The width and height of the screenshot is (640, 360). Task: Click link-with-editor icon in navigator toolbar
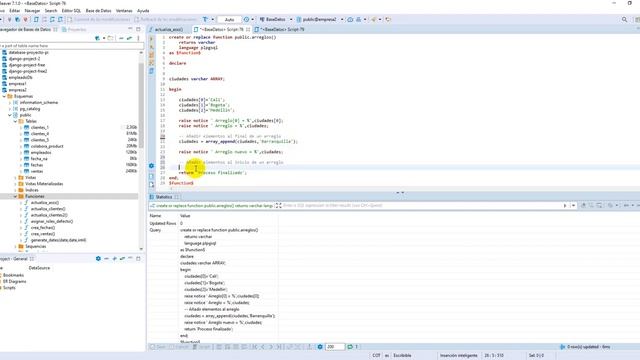tap(129, 38)
